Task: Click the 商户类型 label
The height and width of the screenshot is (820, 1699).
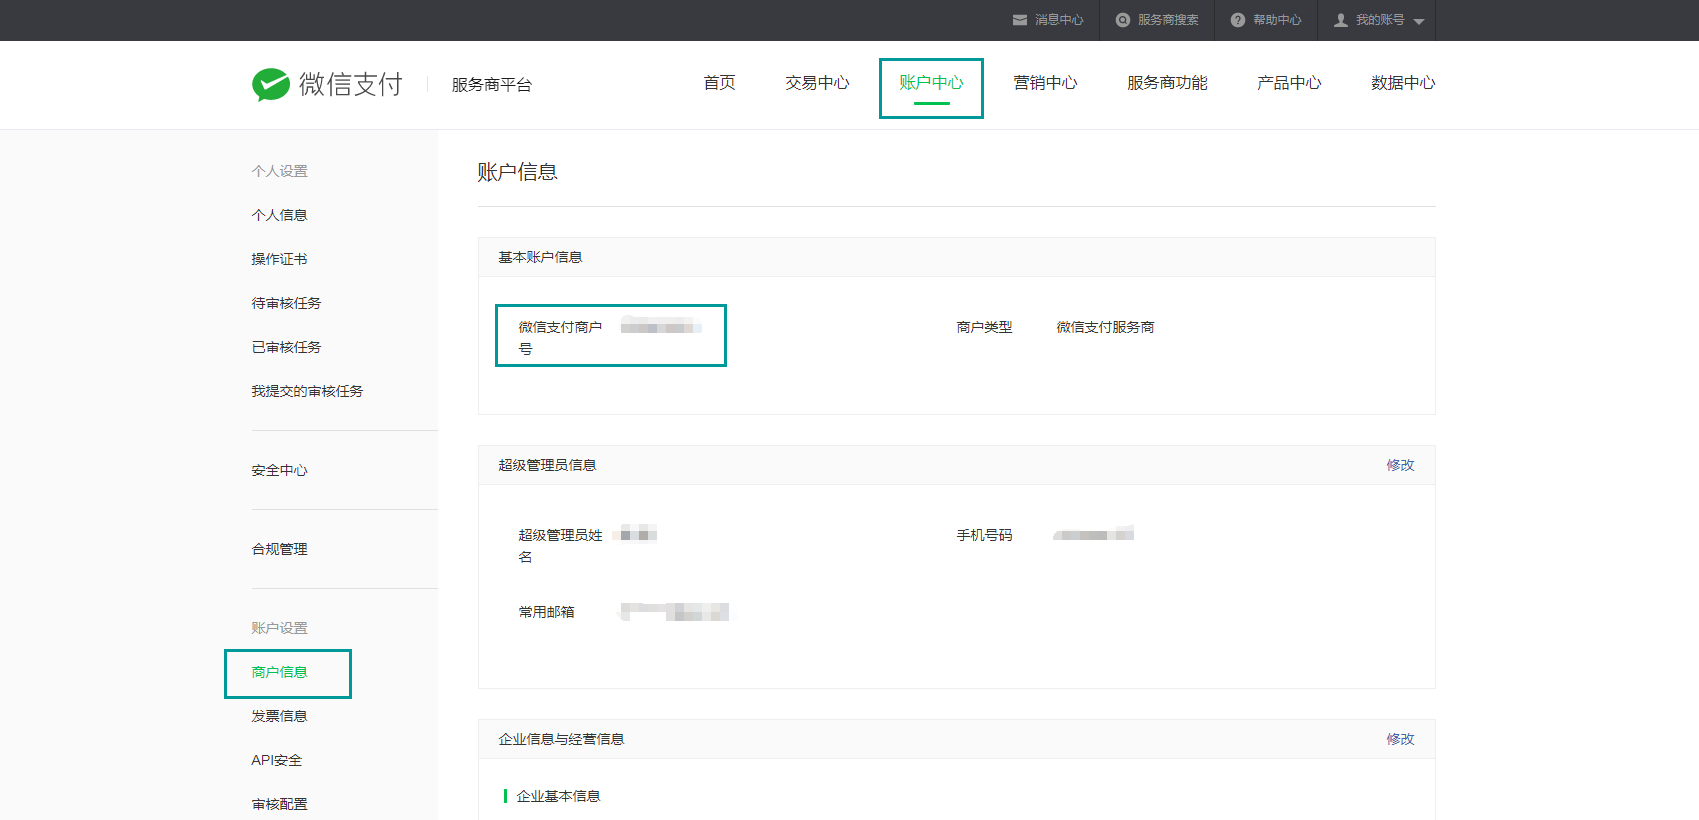Action: point(984,327)
